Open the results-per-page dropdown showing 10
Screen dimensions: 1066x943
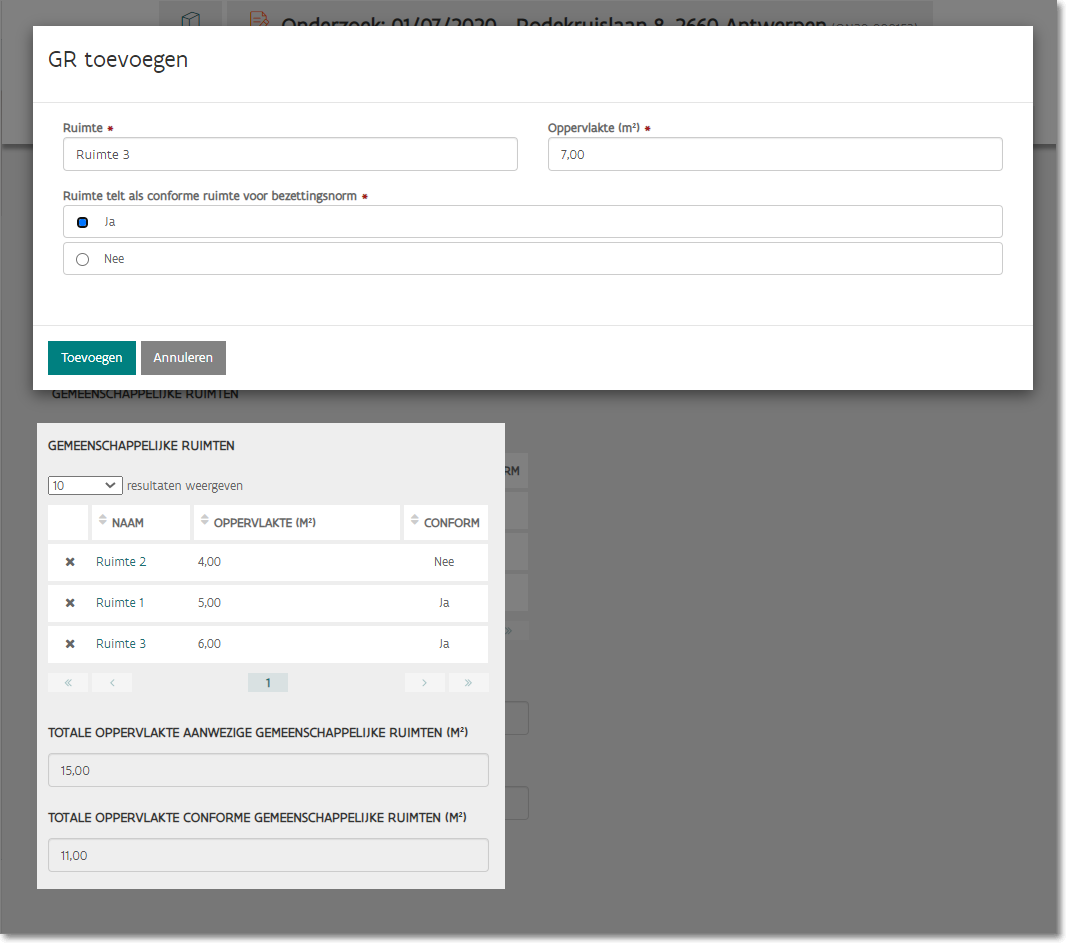click(85, 485)
